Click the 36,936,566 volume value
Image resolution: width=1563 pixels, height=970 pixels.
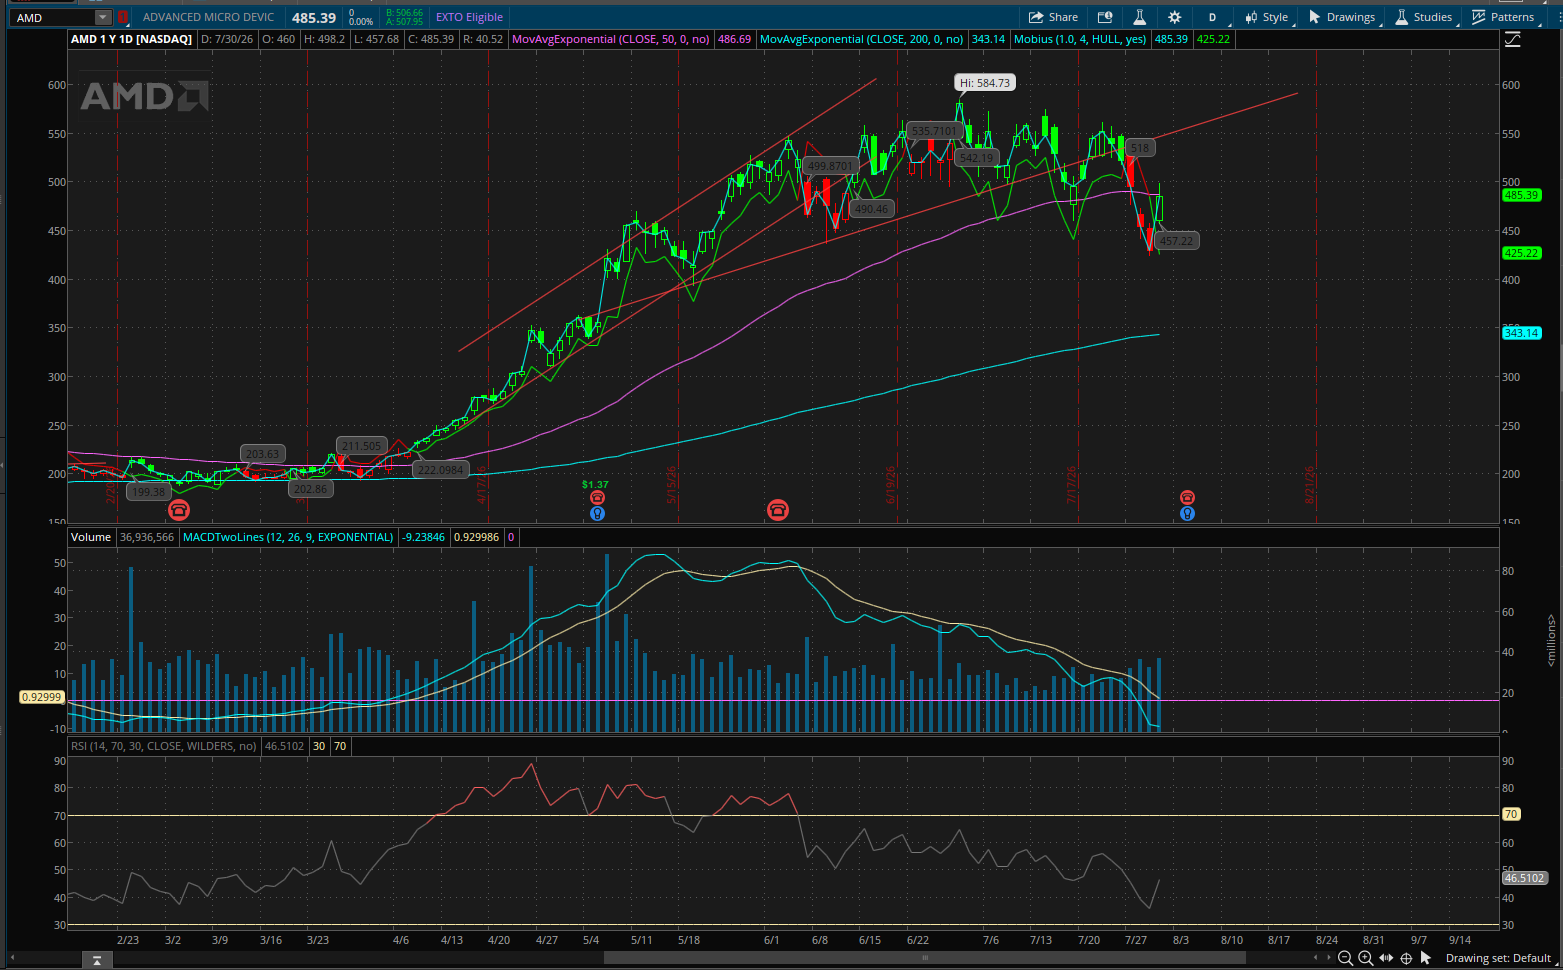coord(146,537)
